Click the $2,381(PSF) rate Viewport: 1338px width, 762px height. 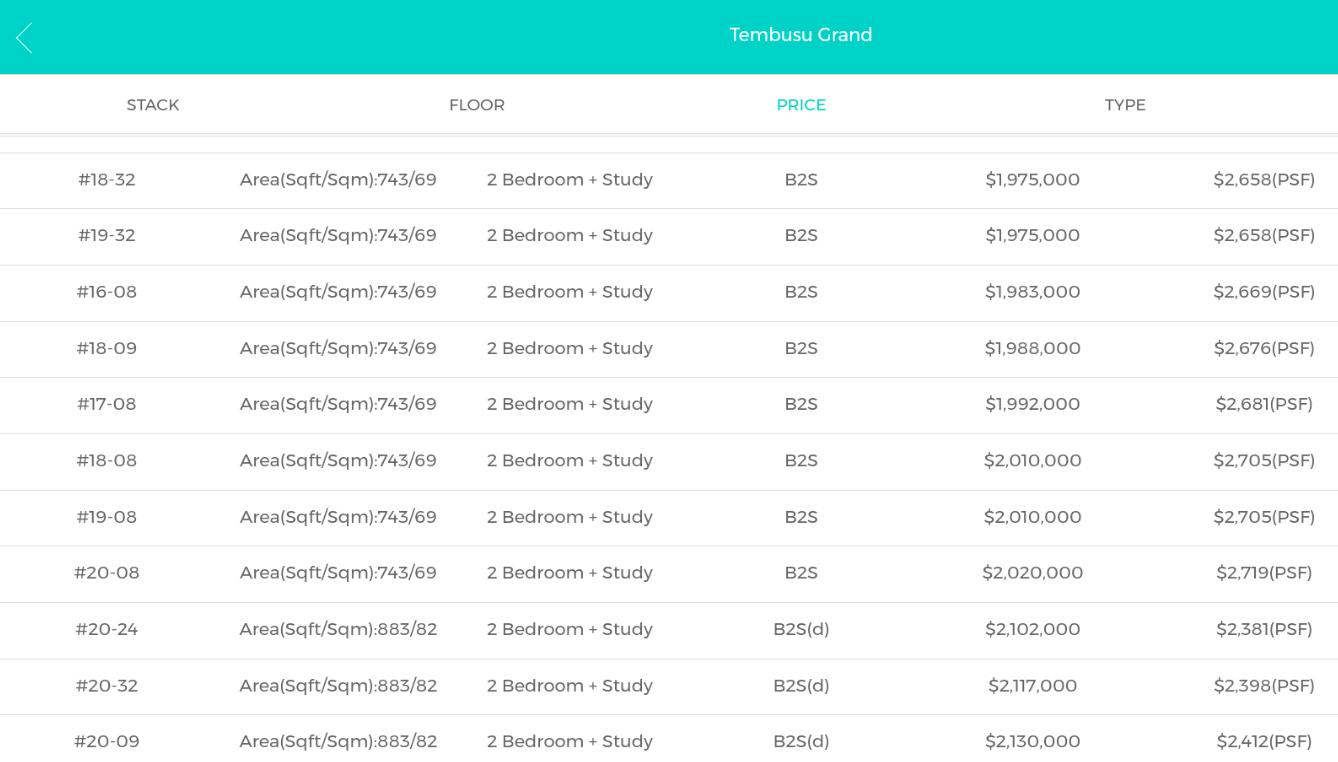(x=1264, y=629)
